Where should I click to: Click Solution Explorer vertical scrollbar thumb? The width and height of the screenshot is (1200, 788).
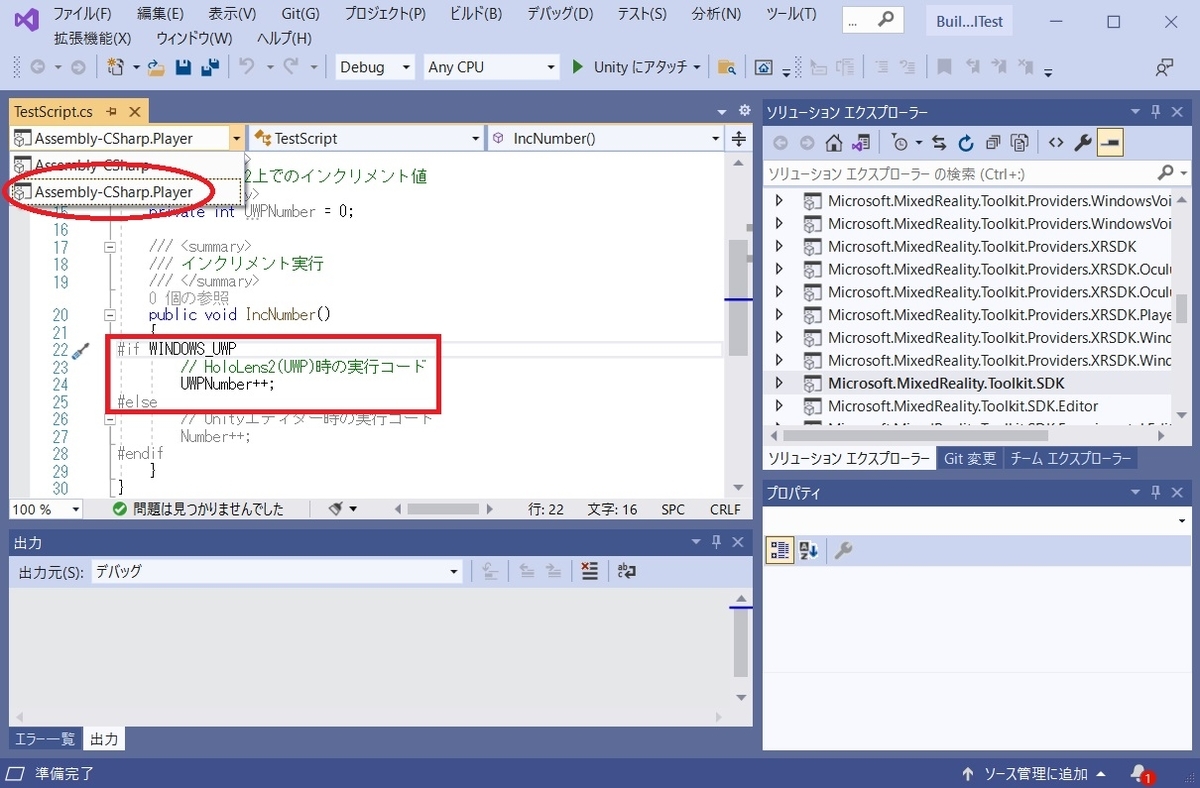click(x=1181, y=309)
